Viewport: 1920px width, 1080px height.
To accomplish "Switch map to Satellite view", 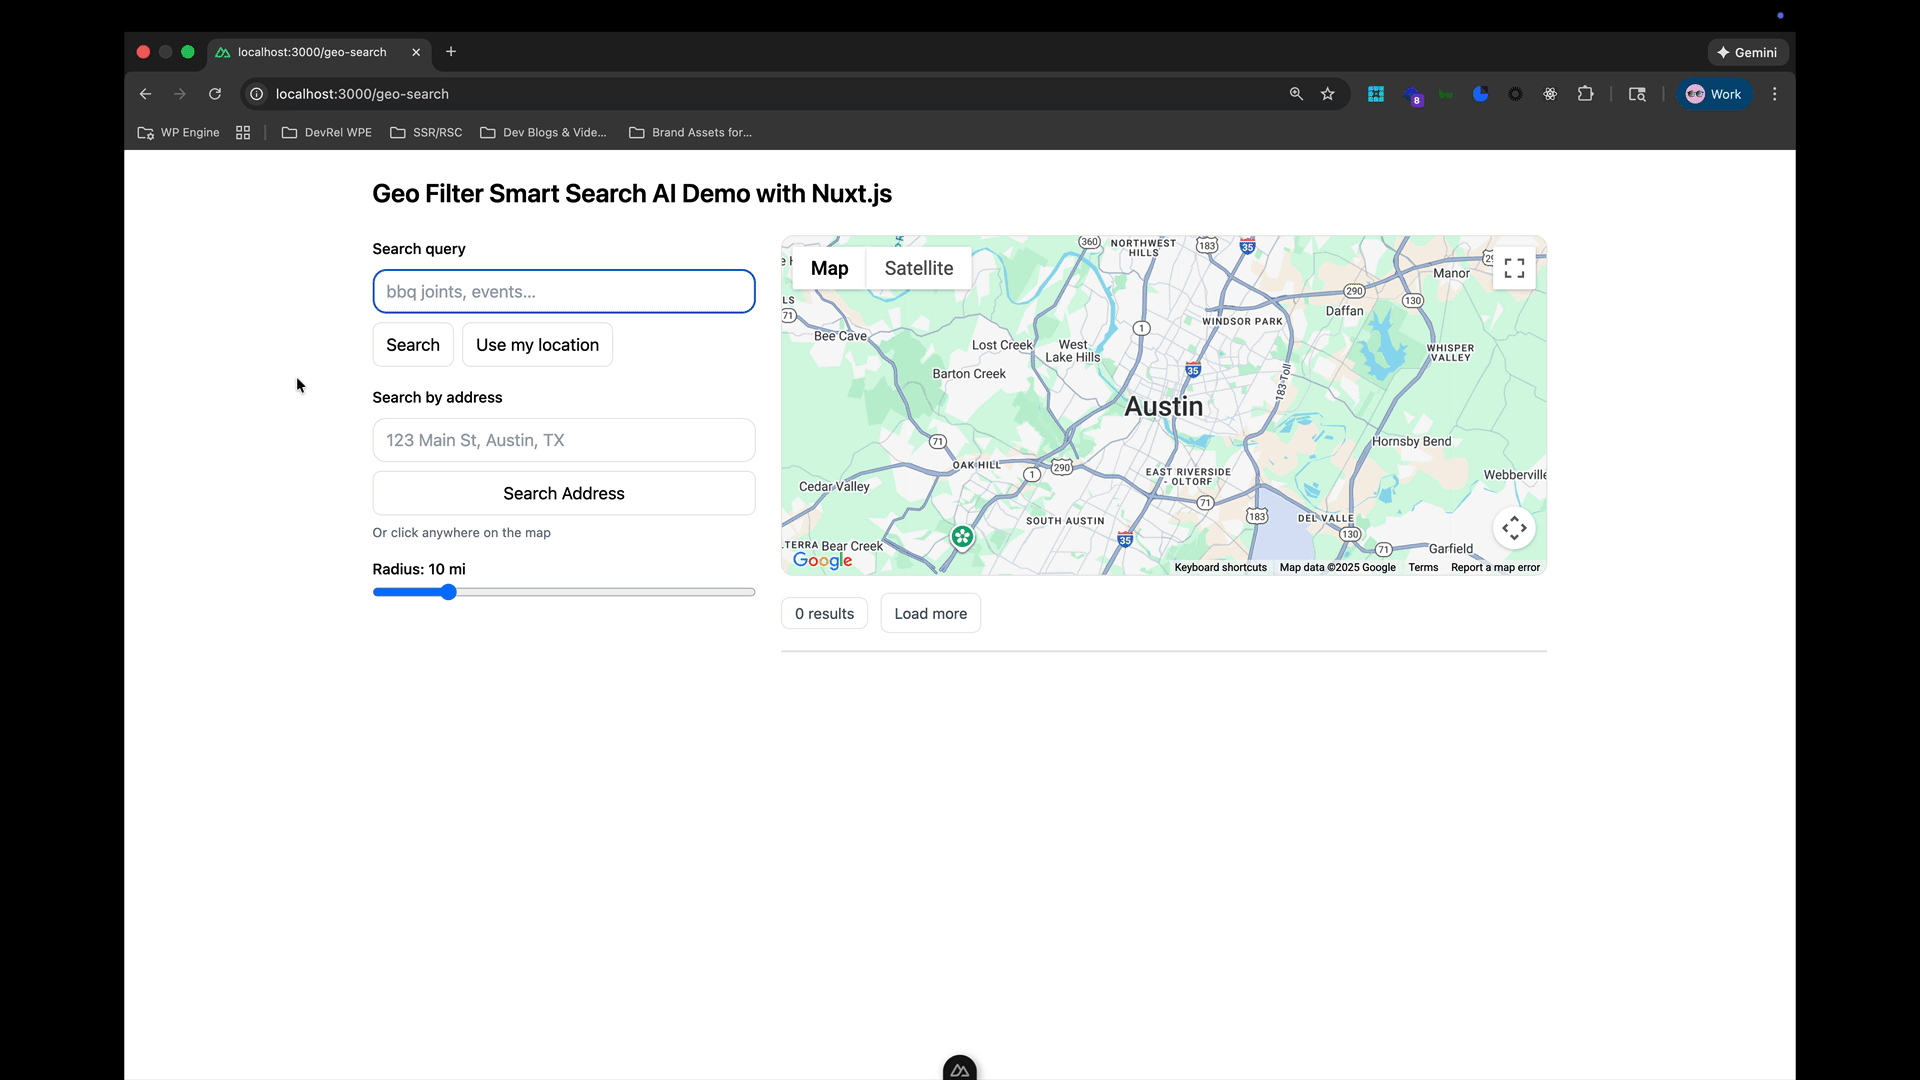I will [x=918, y=268].
